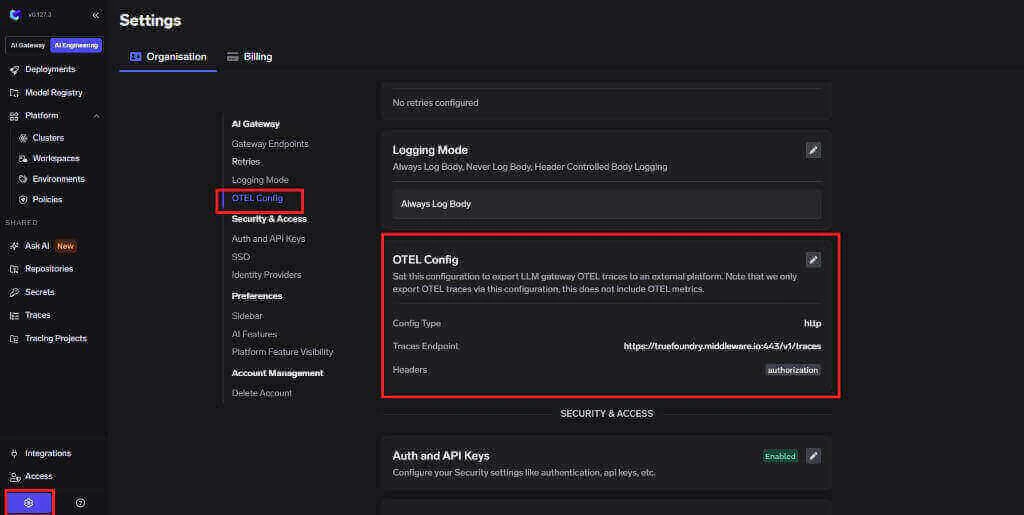
Task: Edit Auth and API Keys pencil icon
Action: [813, 456]
